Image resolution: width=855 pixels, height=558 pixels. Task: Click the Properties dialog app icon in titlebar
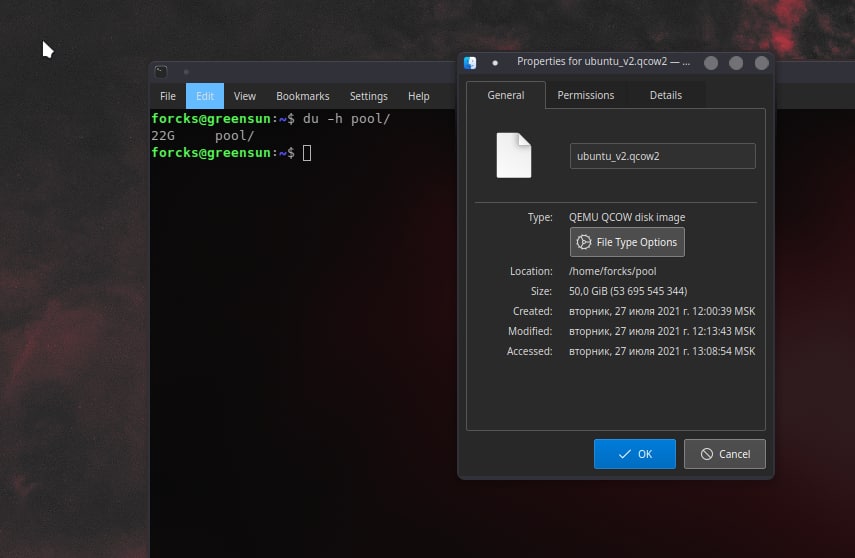(470, 63)
